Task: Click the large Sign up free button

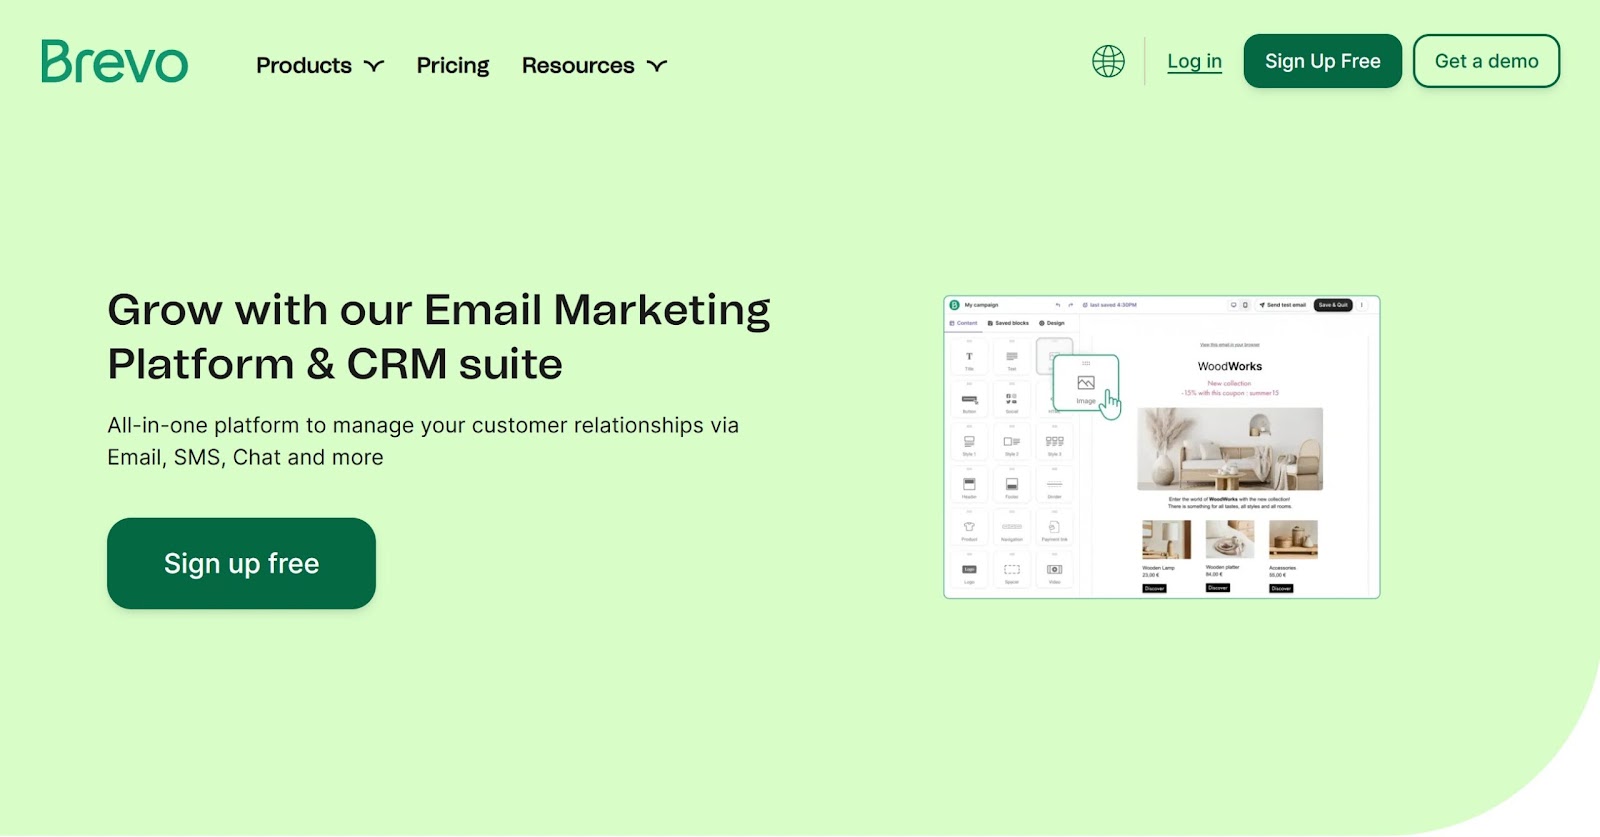Action: pyautogui.click(x=241, y=564)
